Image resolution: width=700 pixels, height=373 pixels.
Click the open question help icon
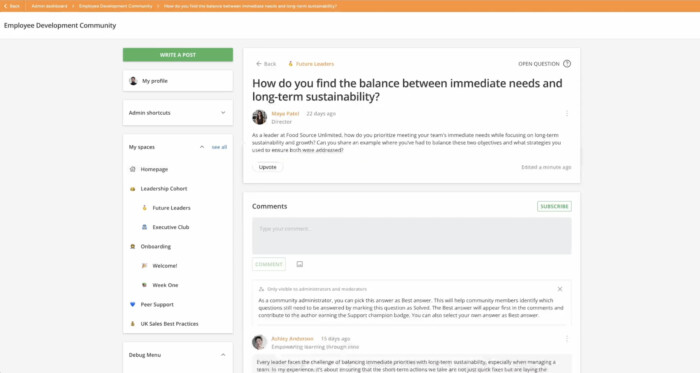click(567, 64)
